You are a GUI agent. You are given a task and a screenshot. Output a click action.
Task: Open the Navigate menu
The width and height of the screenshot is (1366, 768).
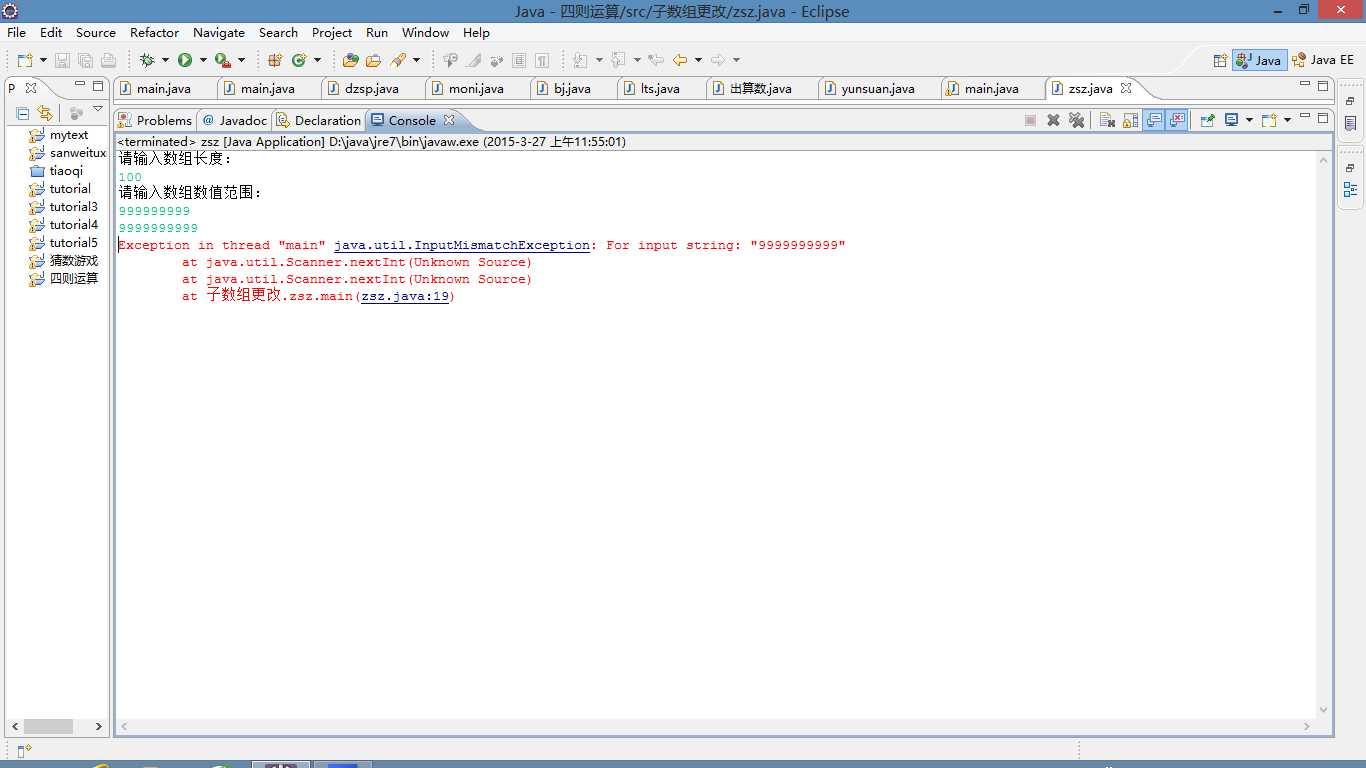219,32
